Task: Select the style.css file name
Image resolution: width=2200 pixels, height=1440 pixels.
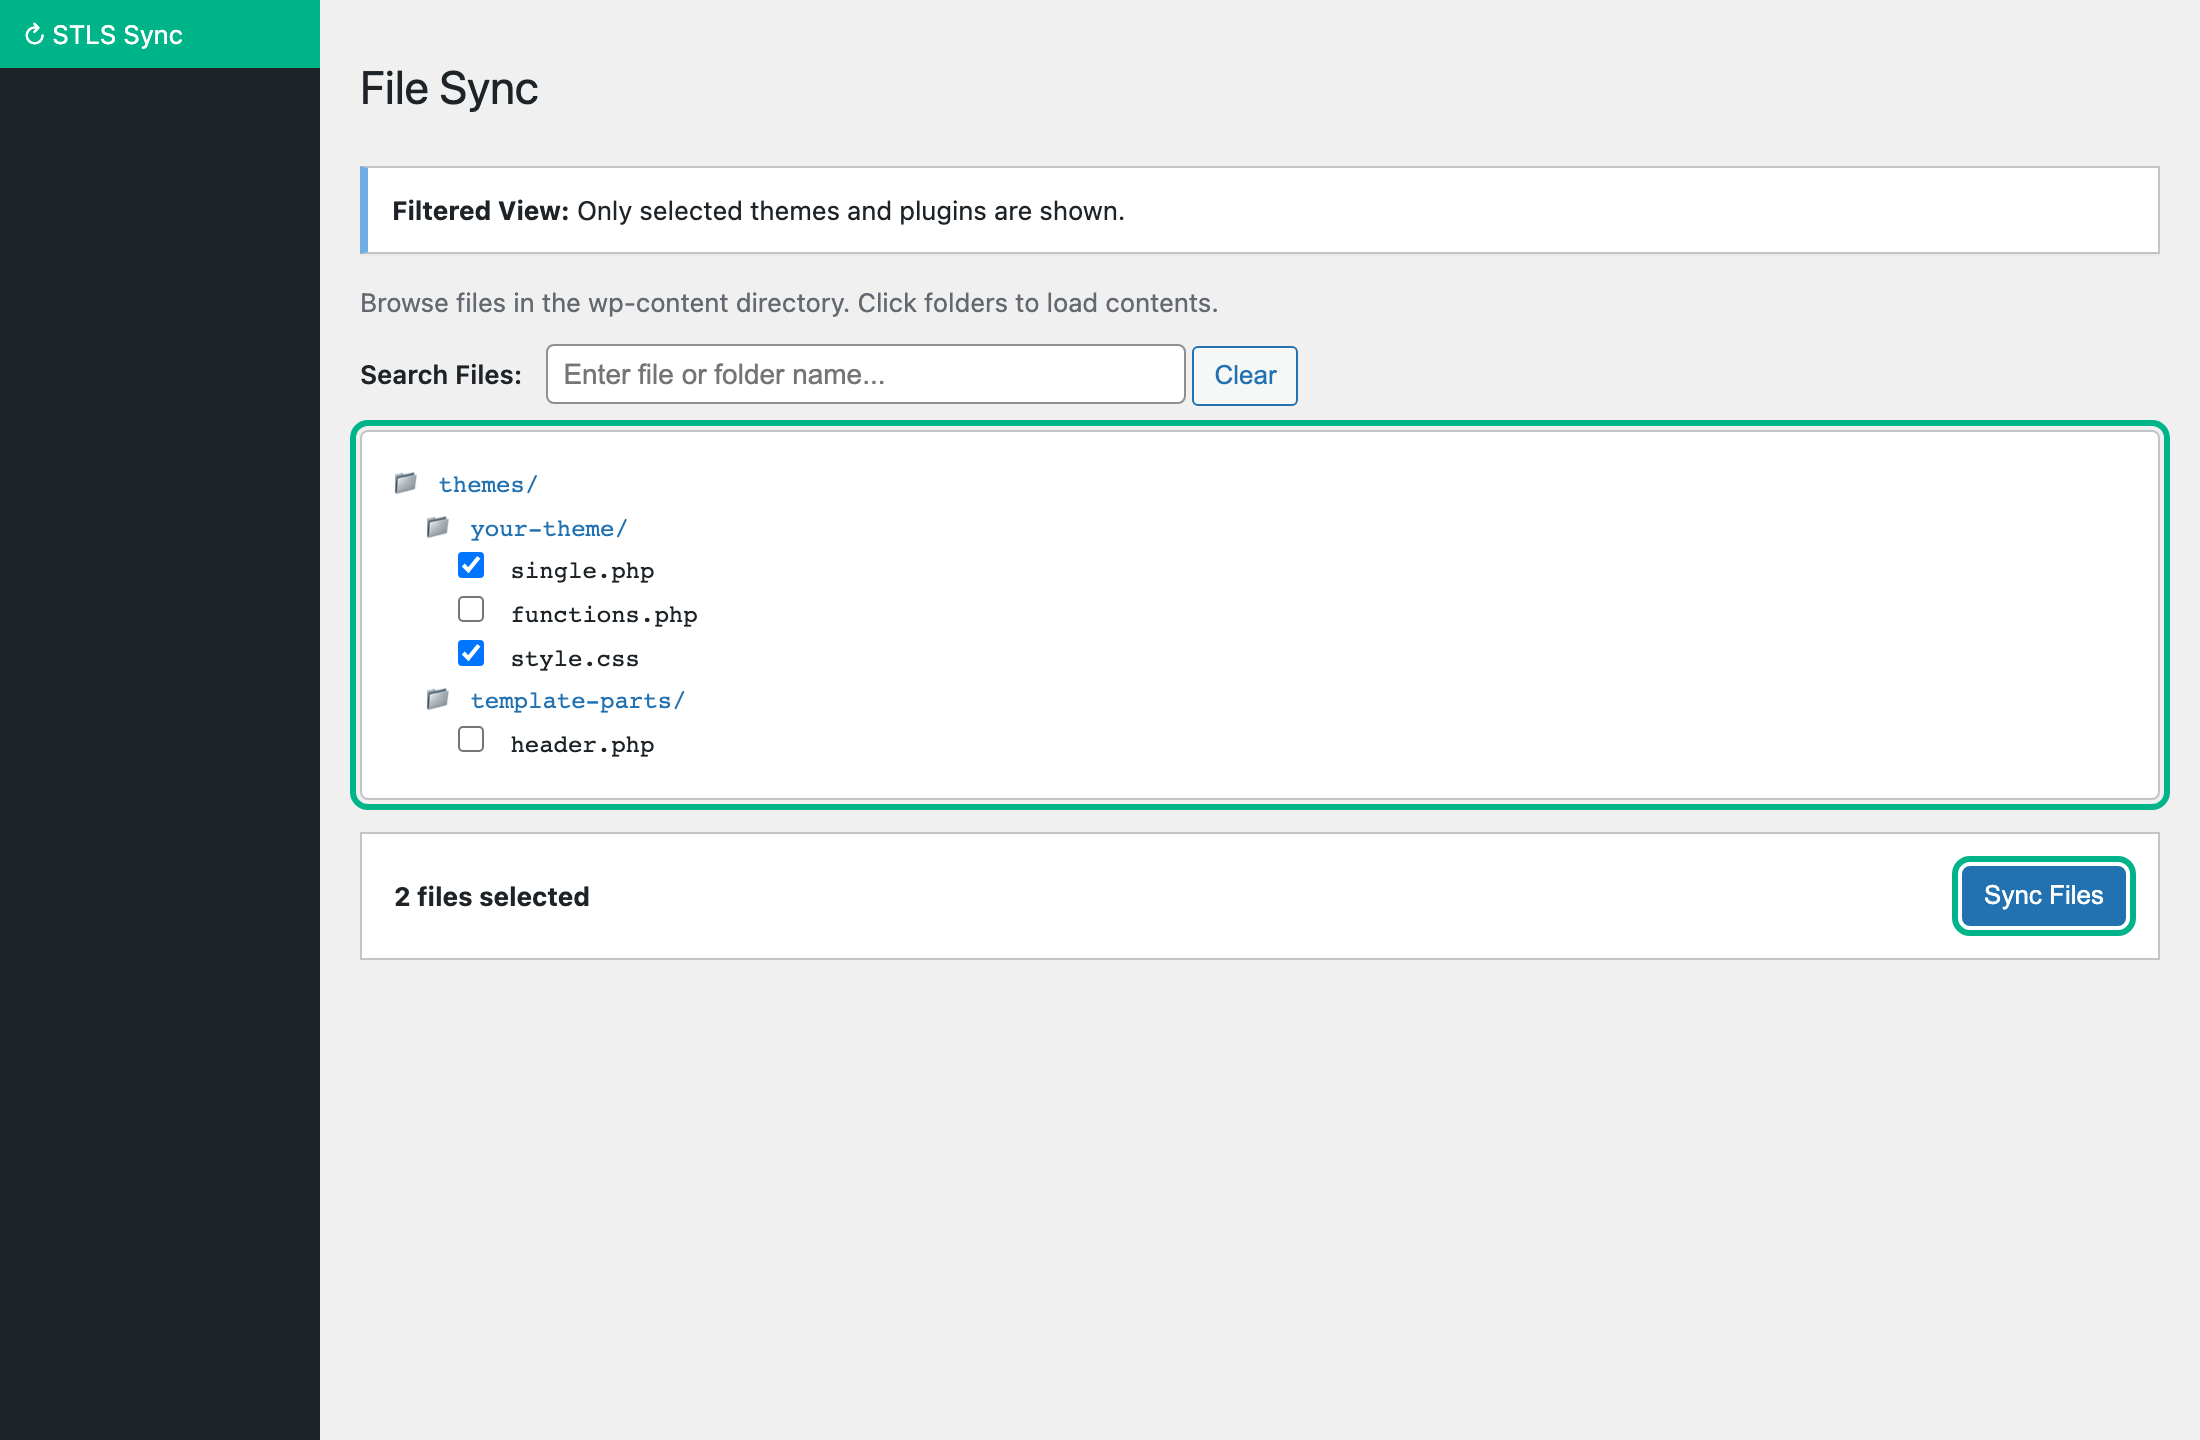Action: (x=574, y=659)
